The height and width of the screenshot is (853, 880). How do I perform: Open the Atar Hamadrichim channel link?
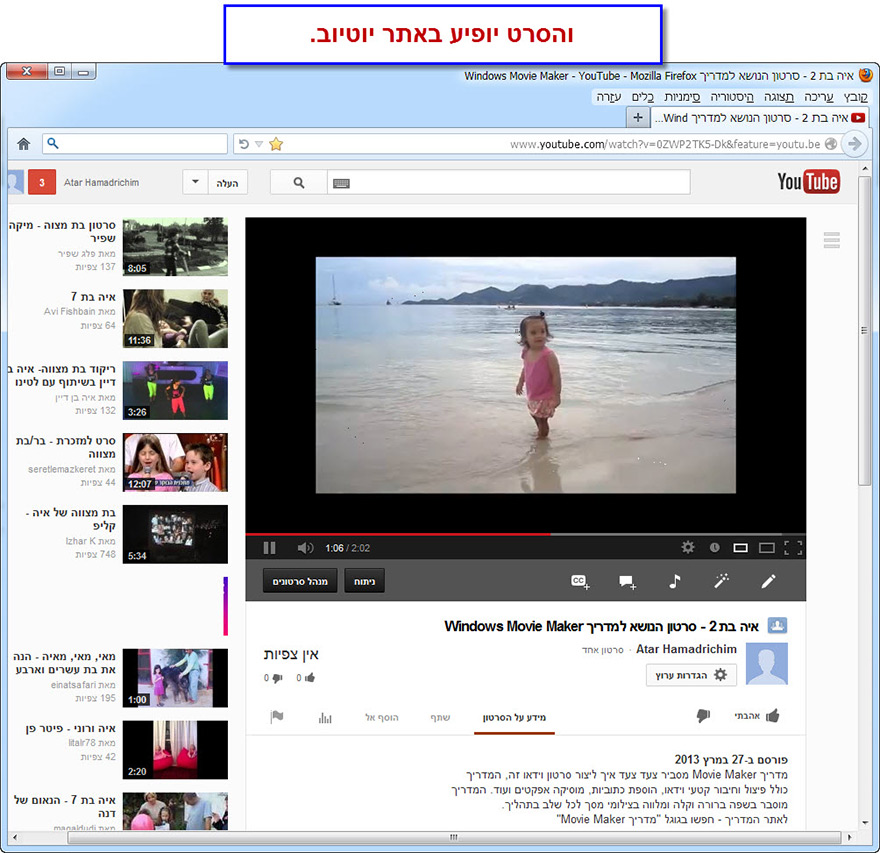coord(686,649)
